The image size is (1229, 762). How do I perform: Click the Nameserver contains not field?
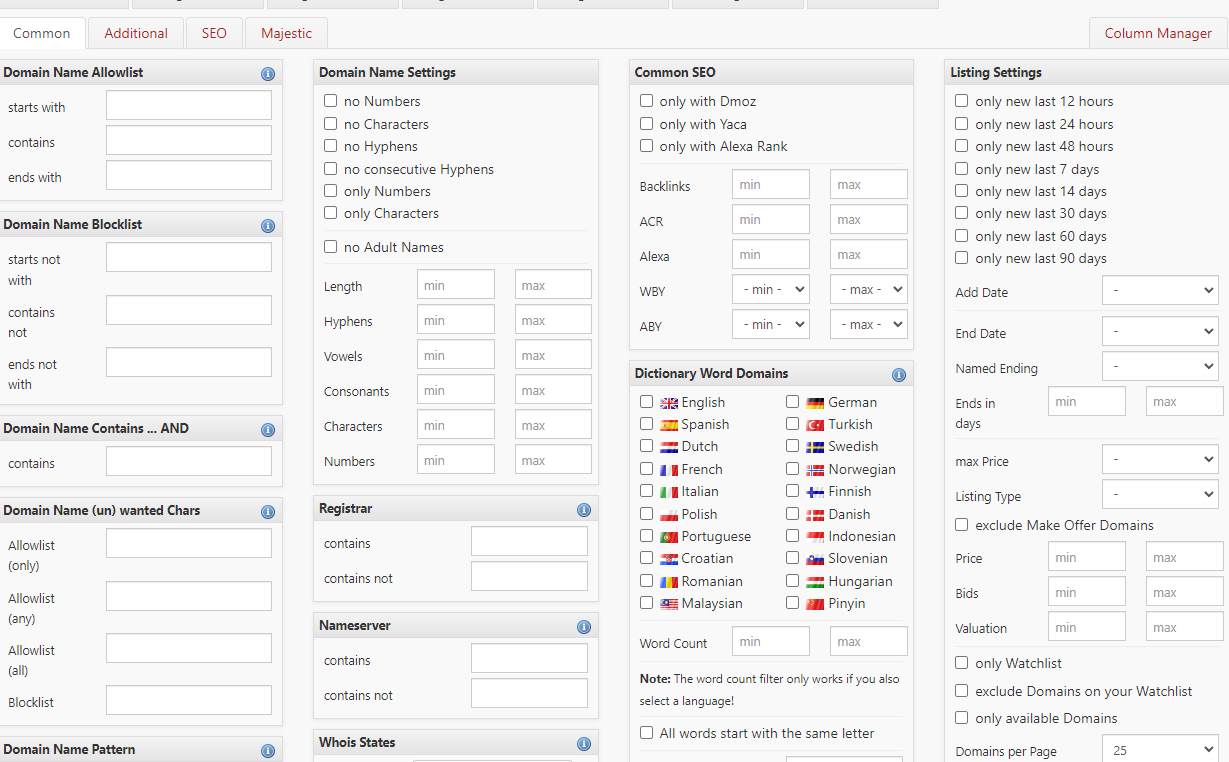point(529,694)
